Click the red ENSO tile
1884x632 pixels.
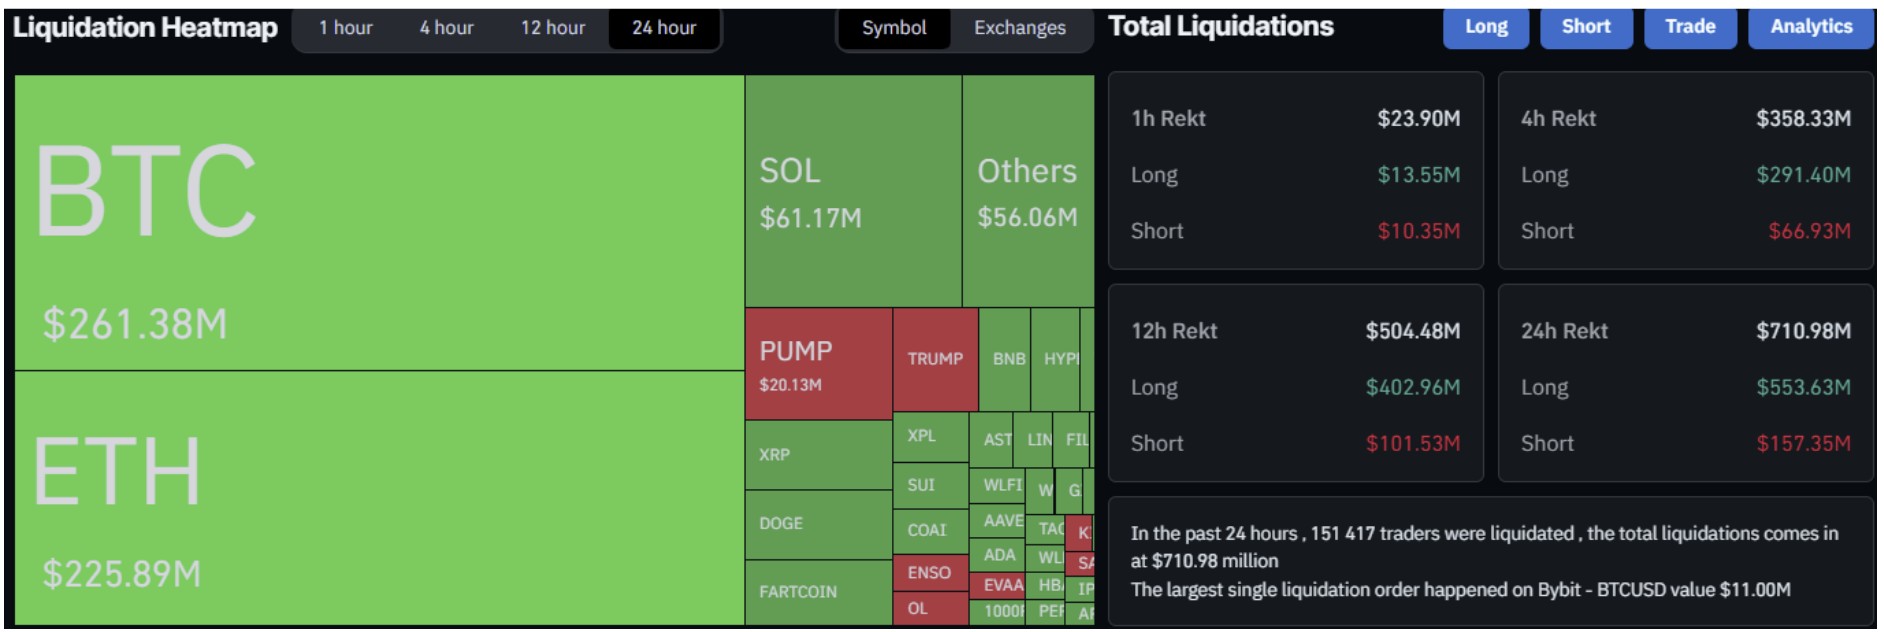[x=929, y=573]
